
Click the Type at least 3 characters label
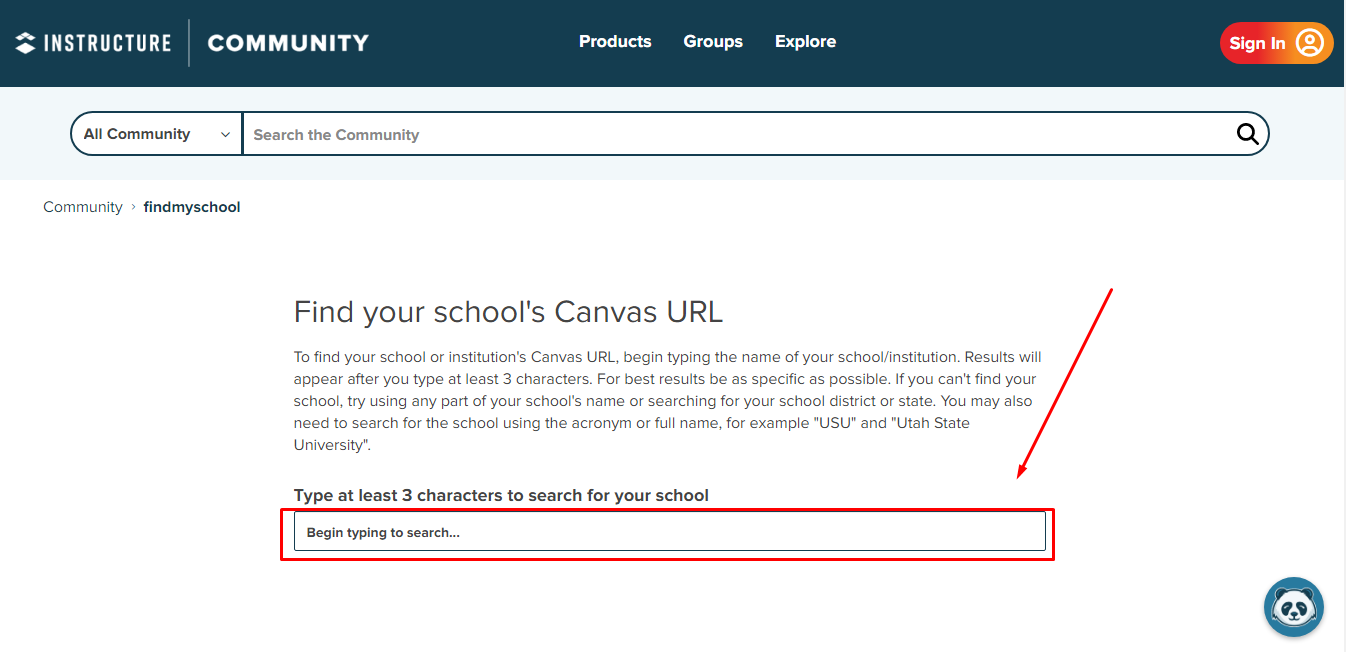point(501,495)
